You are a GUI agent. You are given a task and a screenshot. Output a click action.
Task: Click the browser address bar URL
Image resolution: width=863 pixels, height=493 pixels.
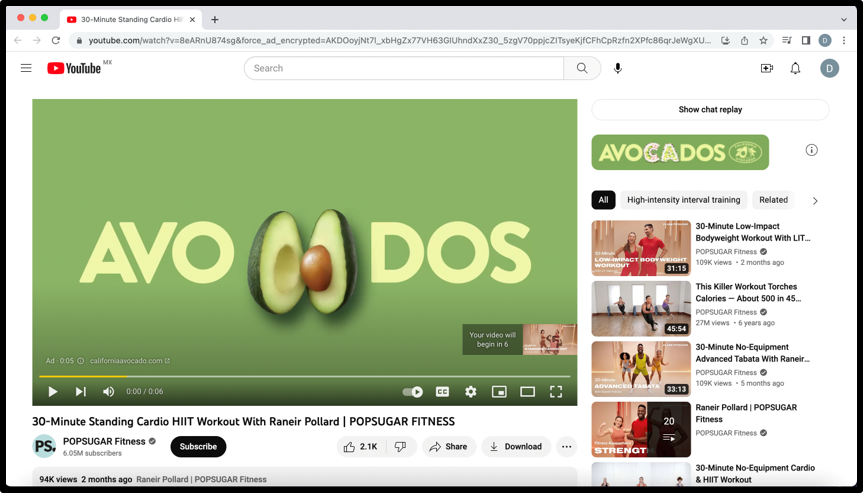point(400,40)
